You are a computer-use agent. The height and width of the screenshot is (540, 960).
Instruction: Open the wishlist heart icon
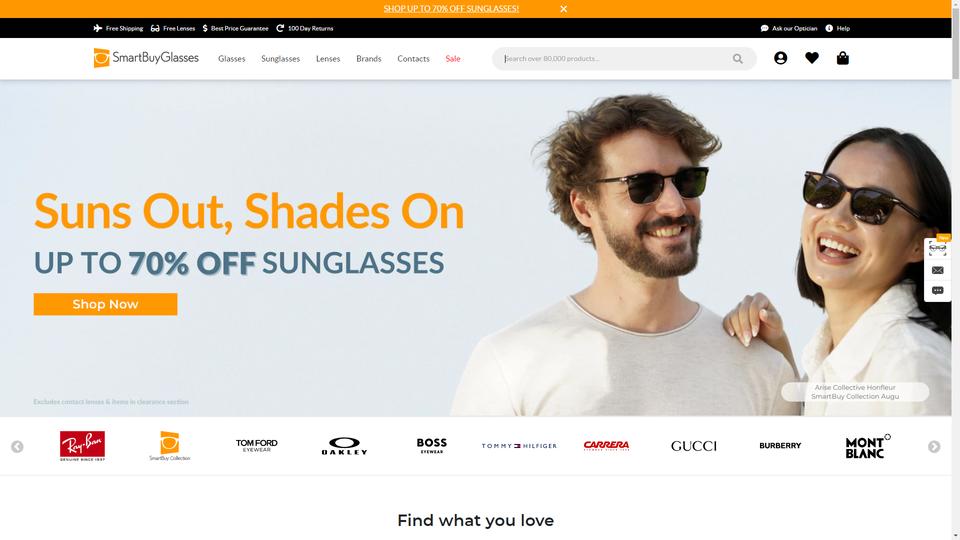(x=812, y=58)
